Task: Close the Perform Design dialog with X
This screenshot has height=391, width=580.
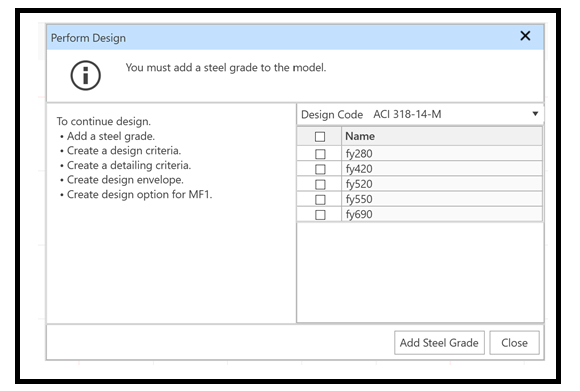Action: (x=525, y=36)
